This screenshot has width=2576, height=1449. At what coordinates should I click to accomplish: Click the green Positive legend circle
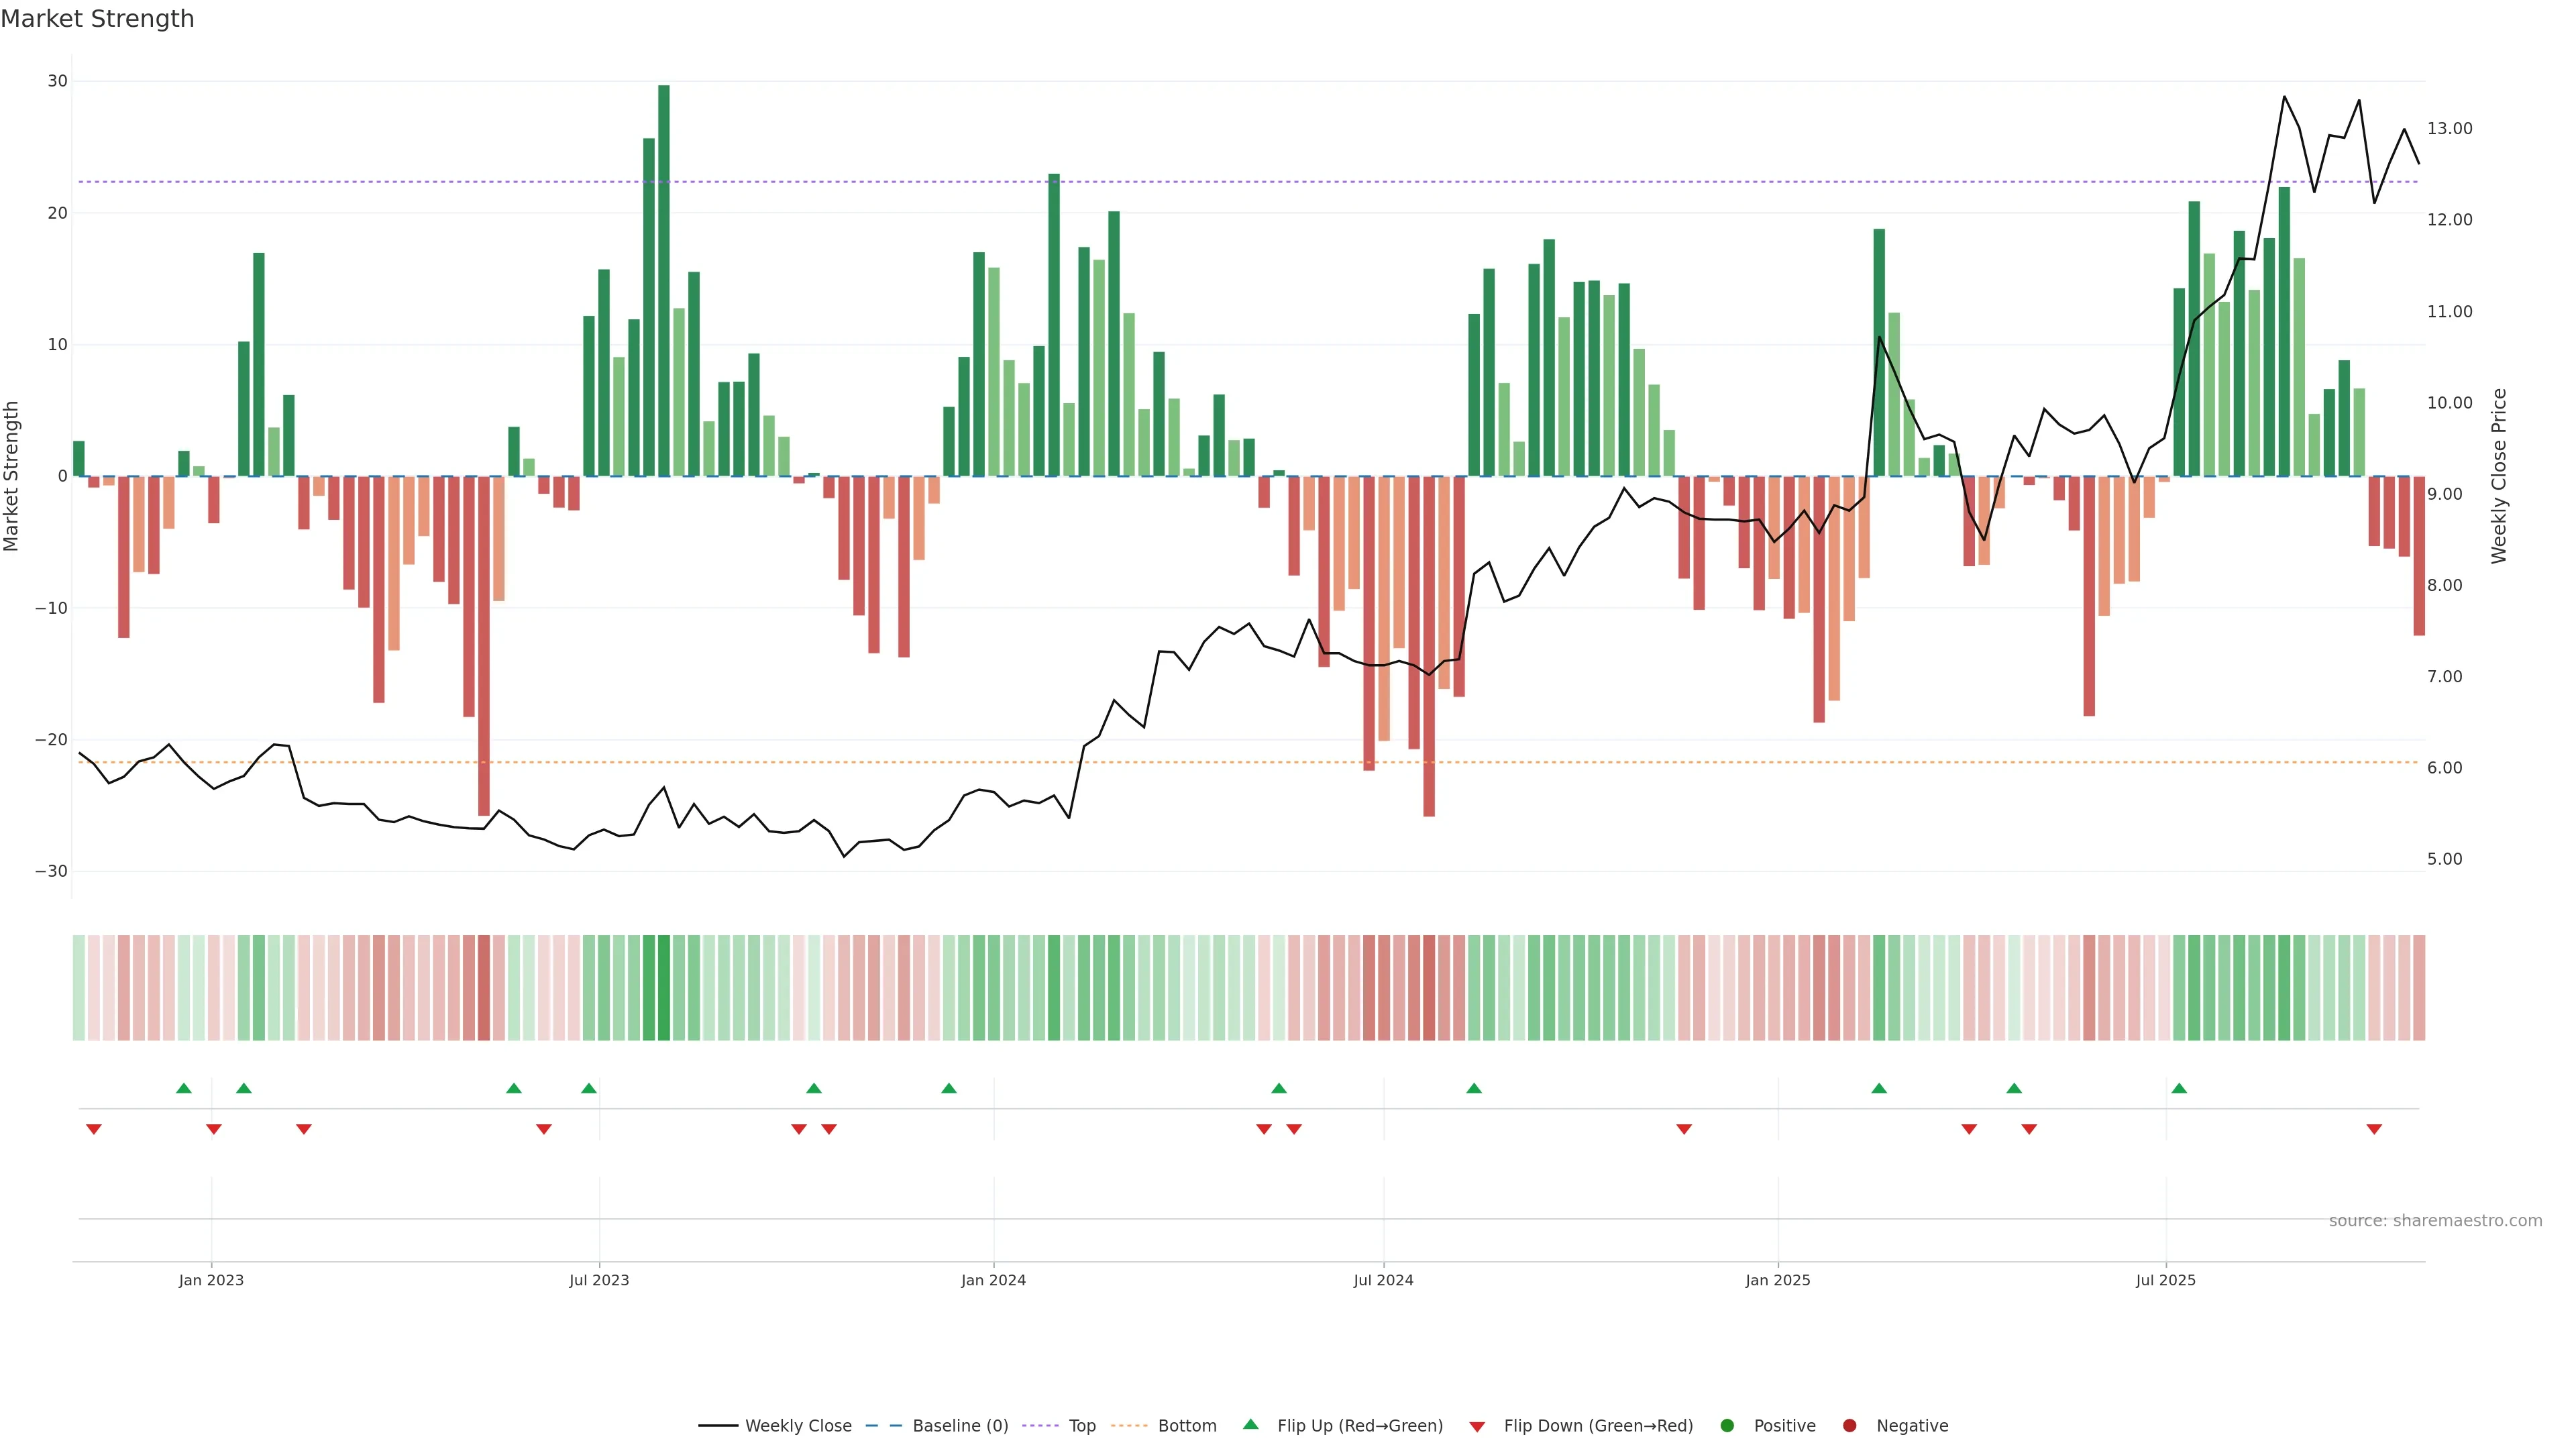1727,1426
